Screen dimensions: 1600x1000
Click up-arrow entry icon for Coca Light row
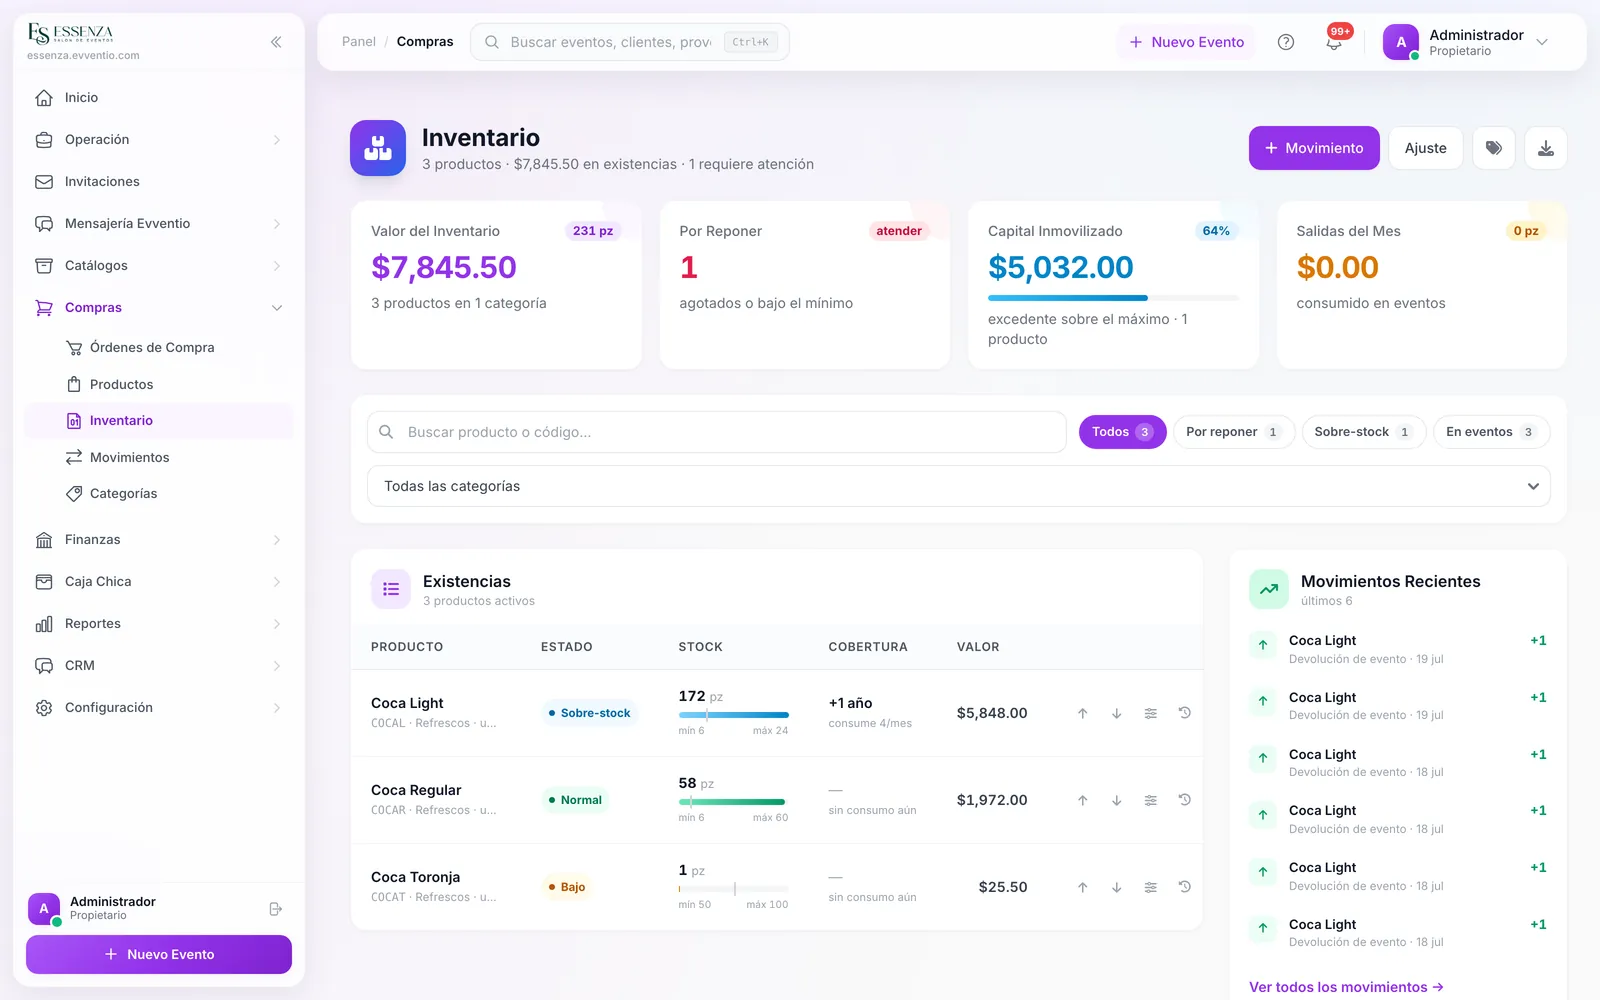point(1082,713)
